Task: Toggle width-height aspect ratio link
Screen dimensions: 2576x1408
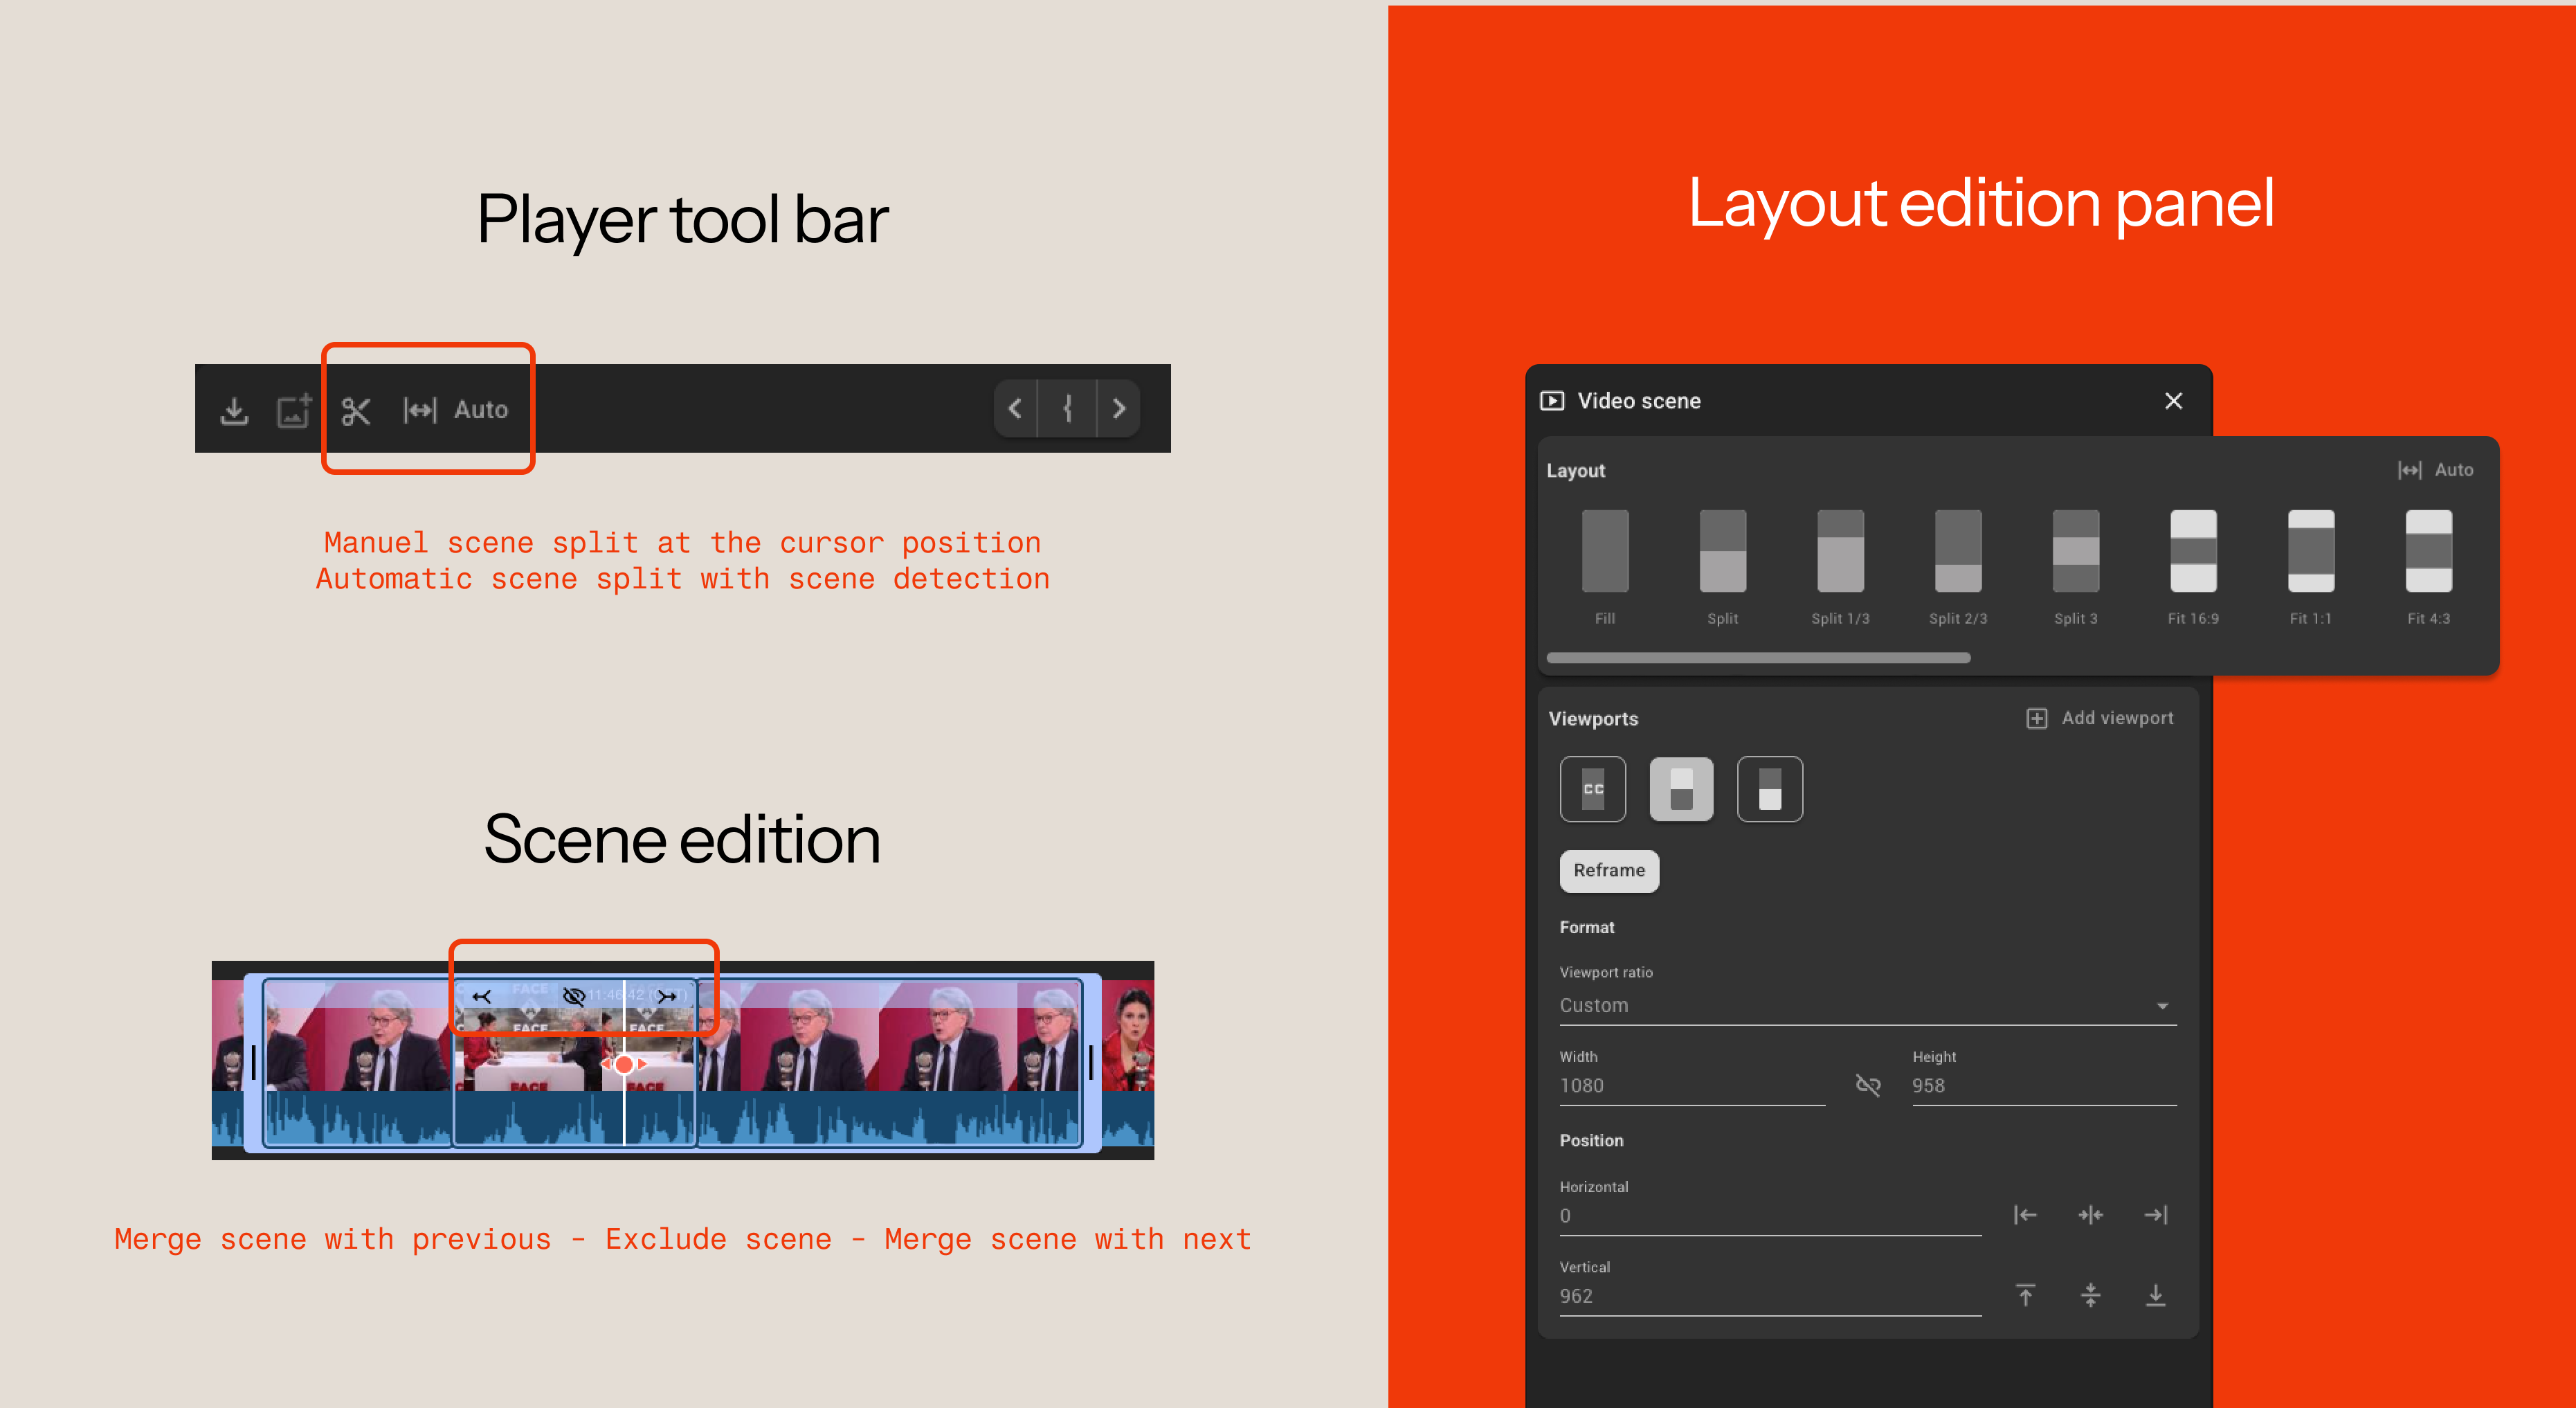Action: (1868, 1085)
